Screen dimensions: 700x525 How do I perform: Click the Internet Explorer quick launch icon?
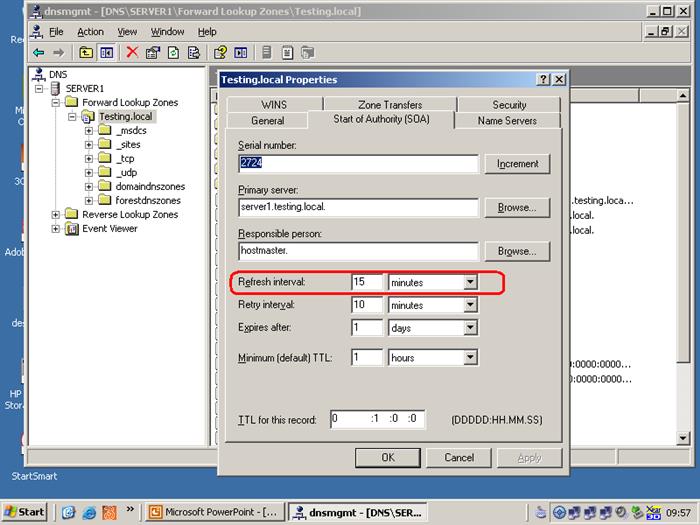pyautogui.click(x=89, y=512)
